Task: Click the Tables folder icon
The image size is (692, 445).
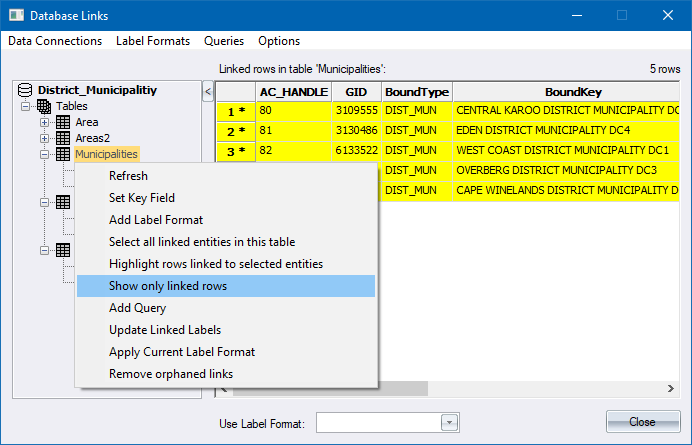Action: [44, 106]
